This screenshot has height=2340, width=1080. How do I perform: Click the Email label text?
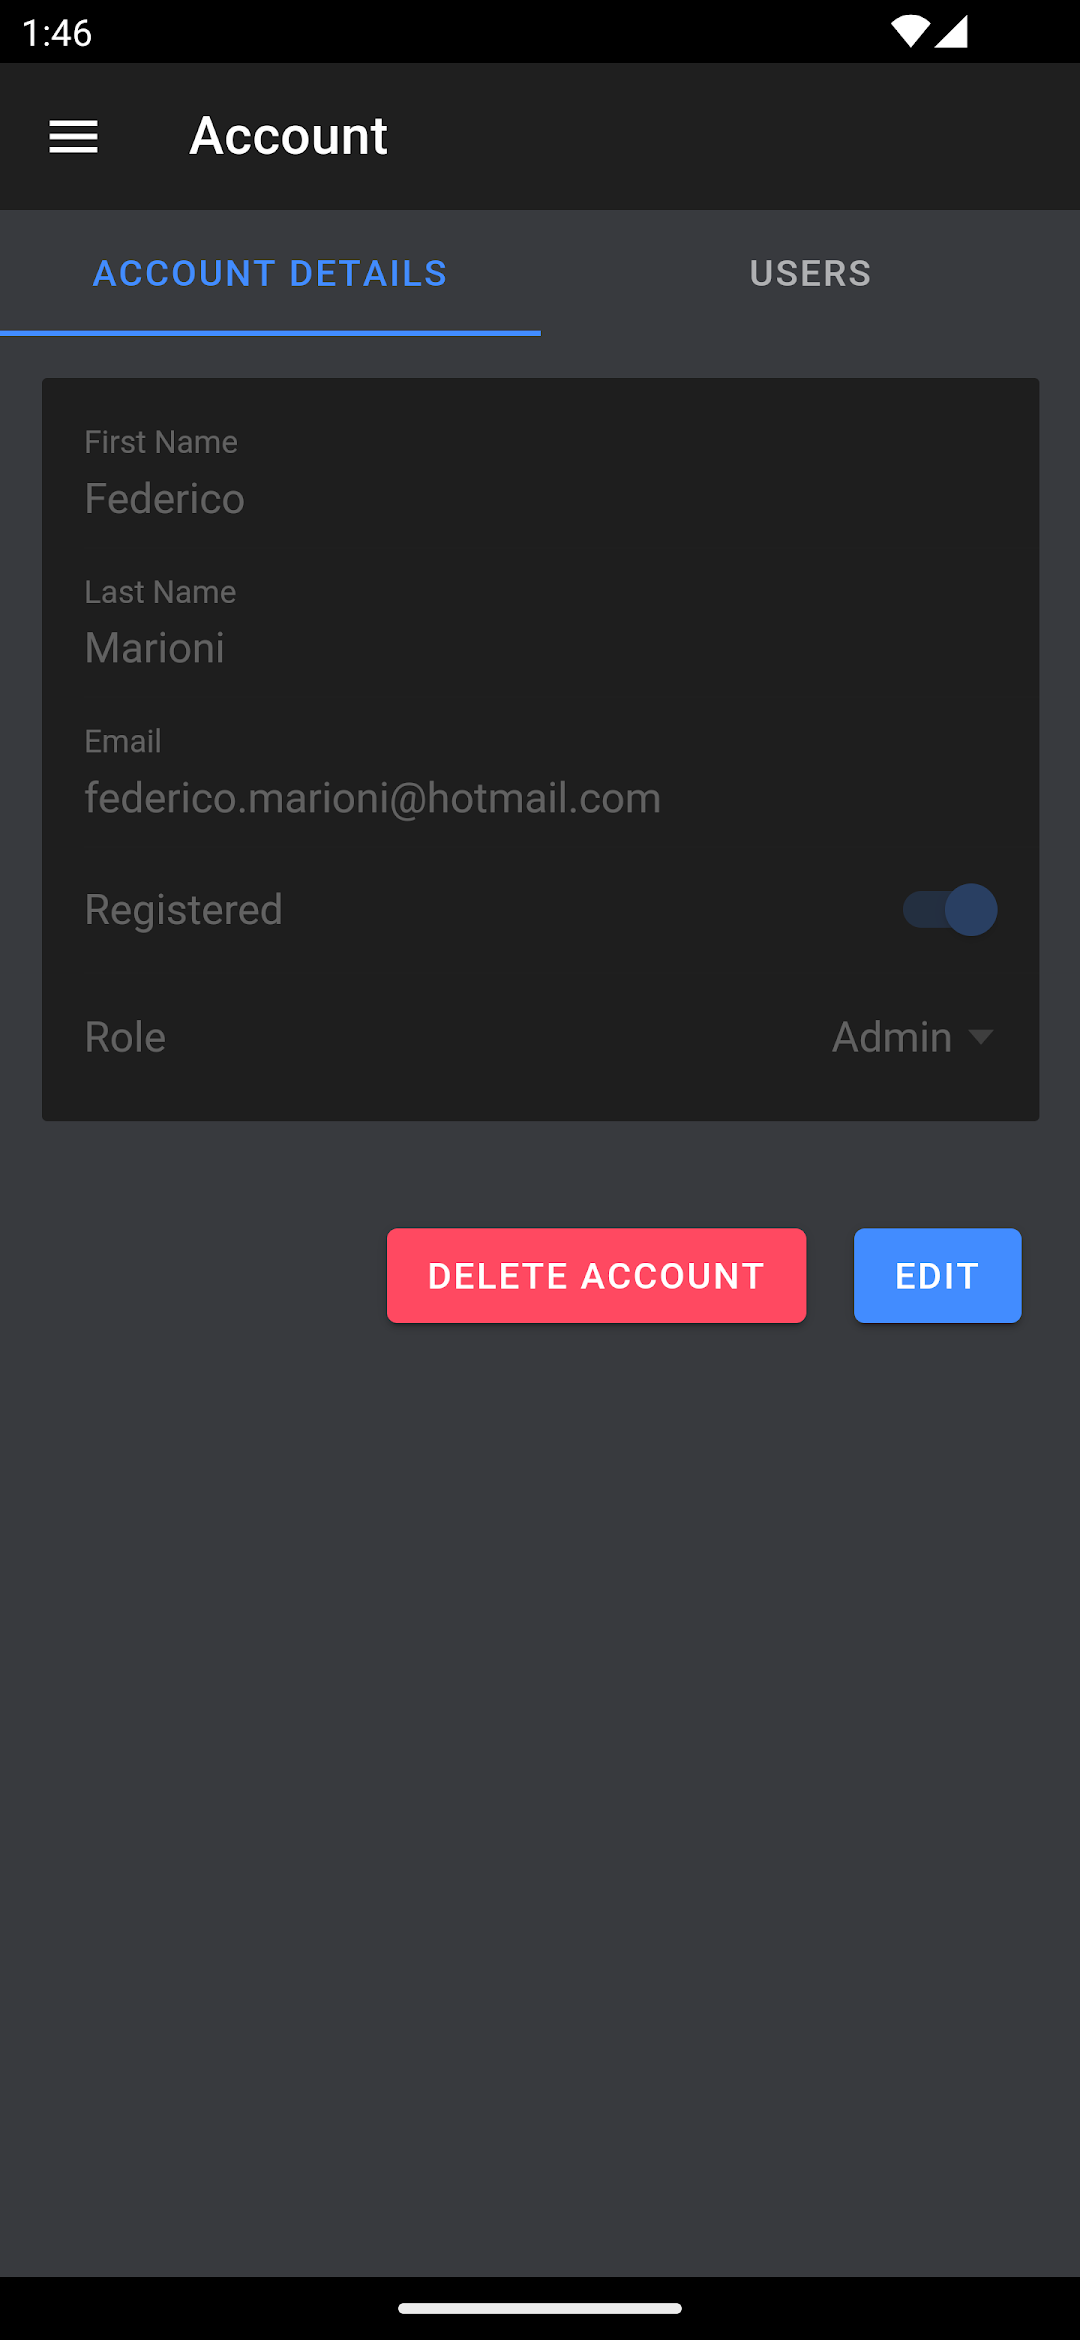pos(123,741)
